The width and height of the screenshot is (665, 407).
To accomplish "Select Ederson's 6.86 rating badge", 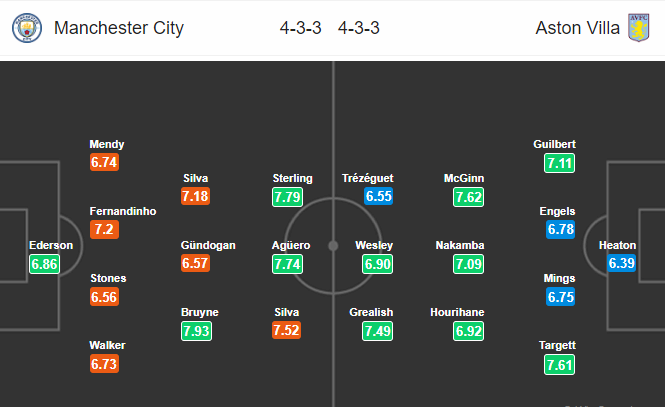I will (x=45, y=264).
